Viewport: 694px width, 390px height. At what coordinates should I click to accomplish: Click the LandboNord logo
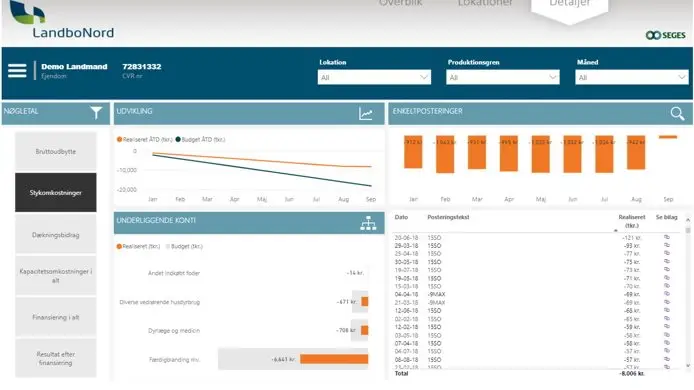(62, 19)
